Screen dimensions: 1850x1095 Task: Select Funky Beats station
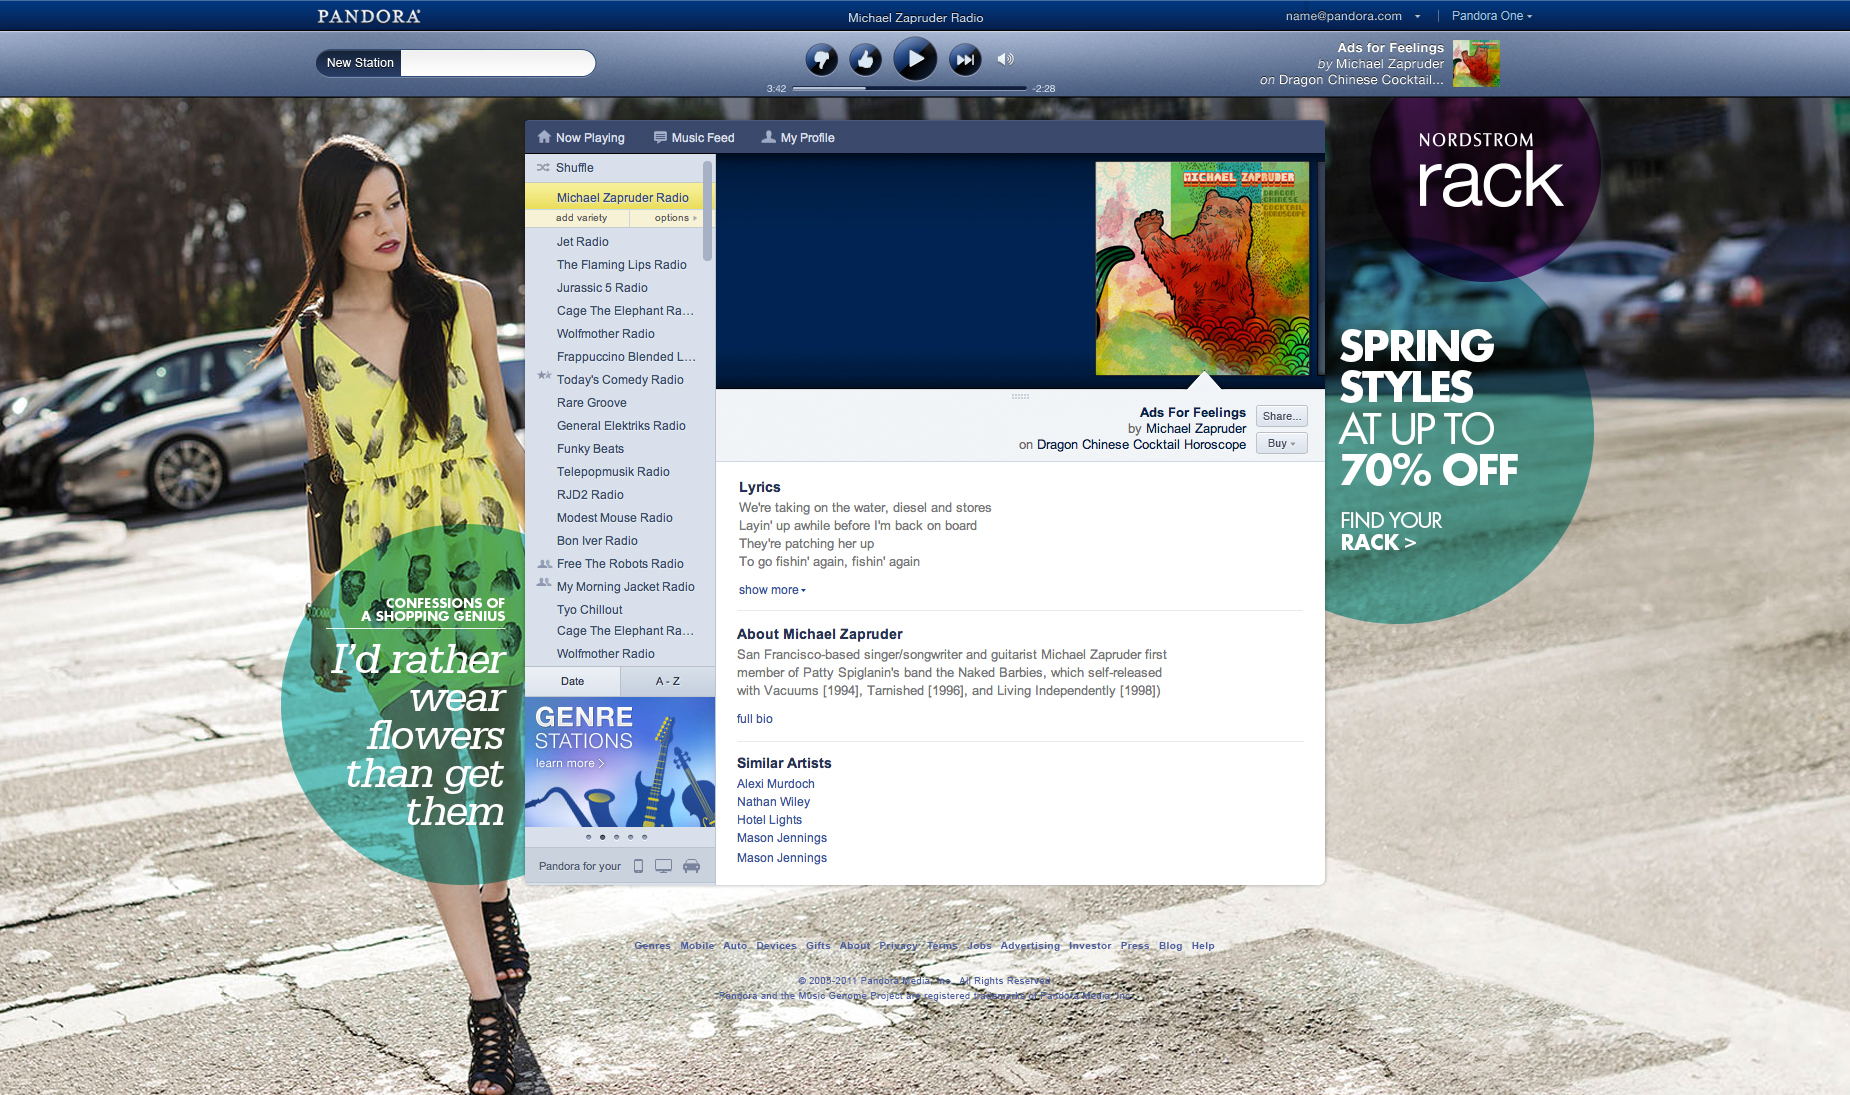tap(590, 449)
